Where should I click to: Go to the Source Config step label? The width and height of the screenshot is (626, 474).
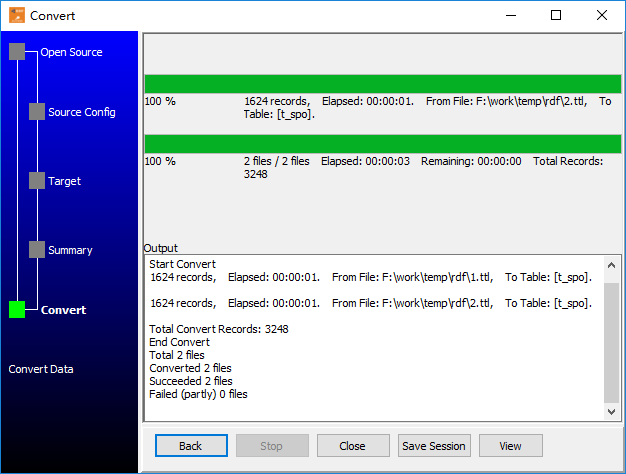point(82,112)
